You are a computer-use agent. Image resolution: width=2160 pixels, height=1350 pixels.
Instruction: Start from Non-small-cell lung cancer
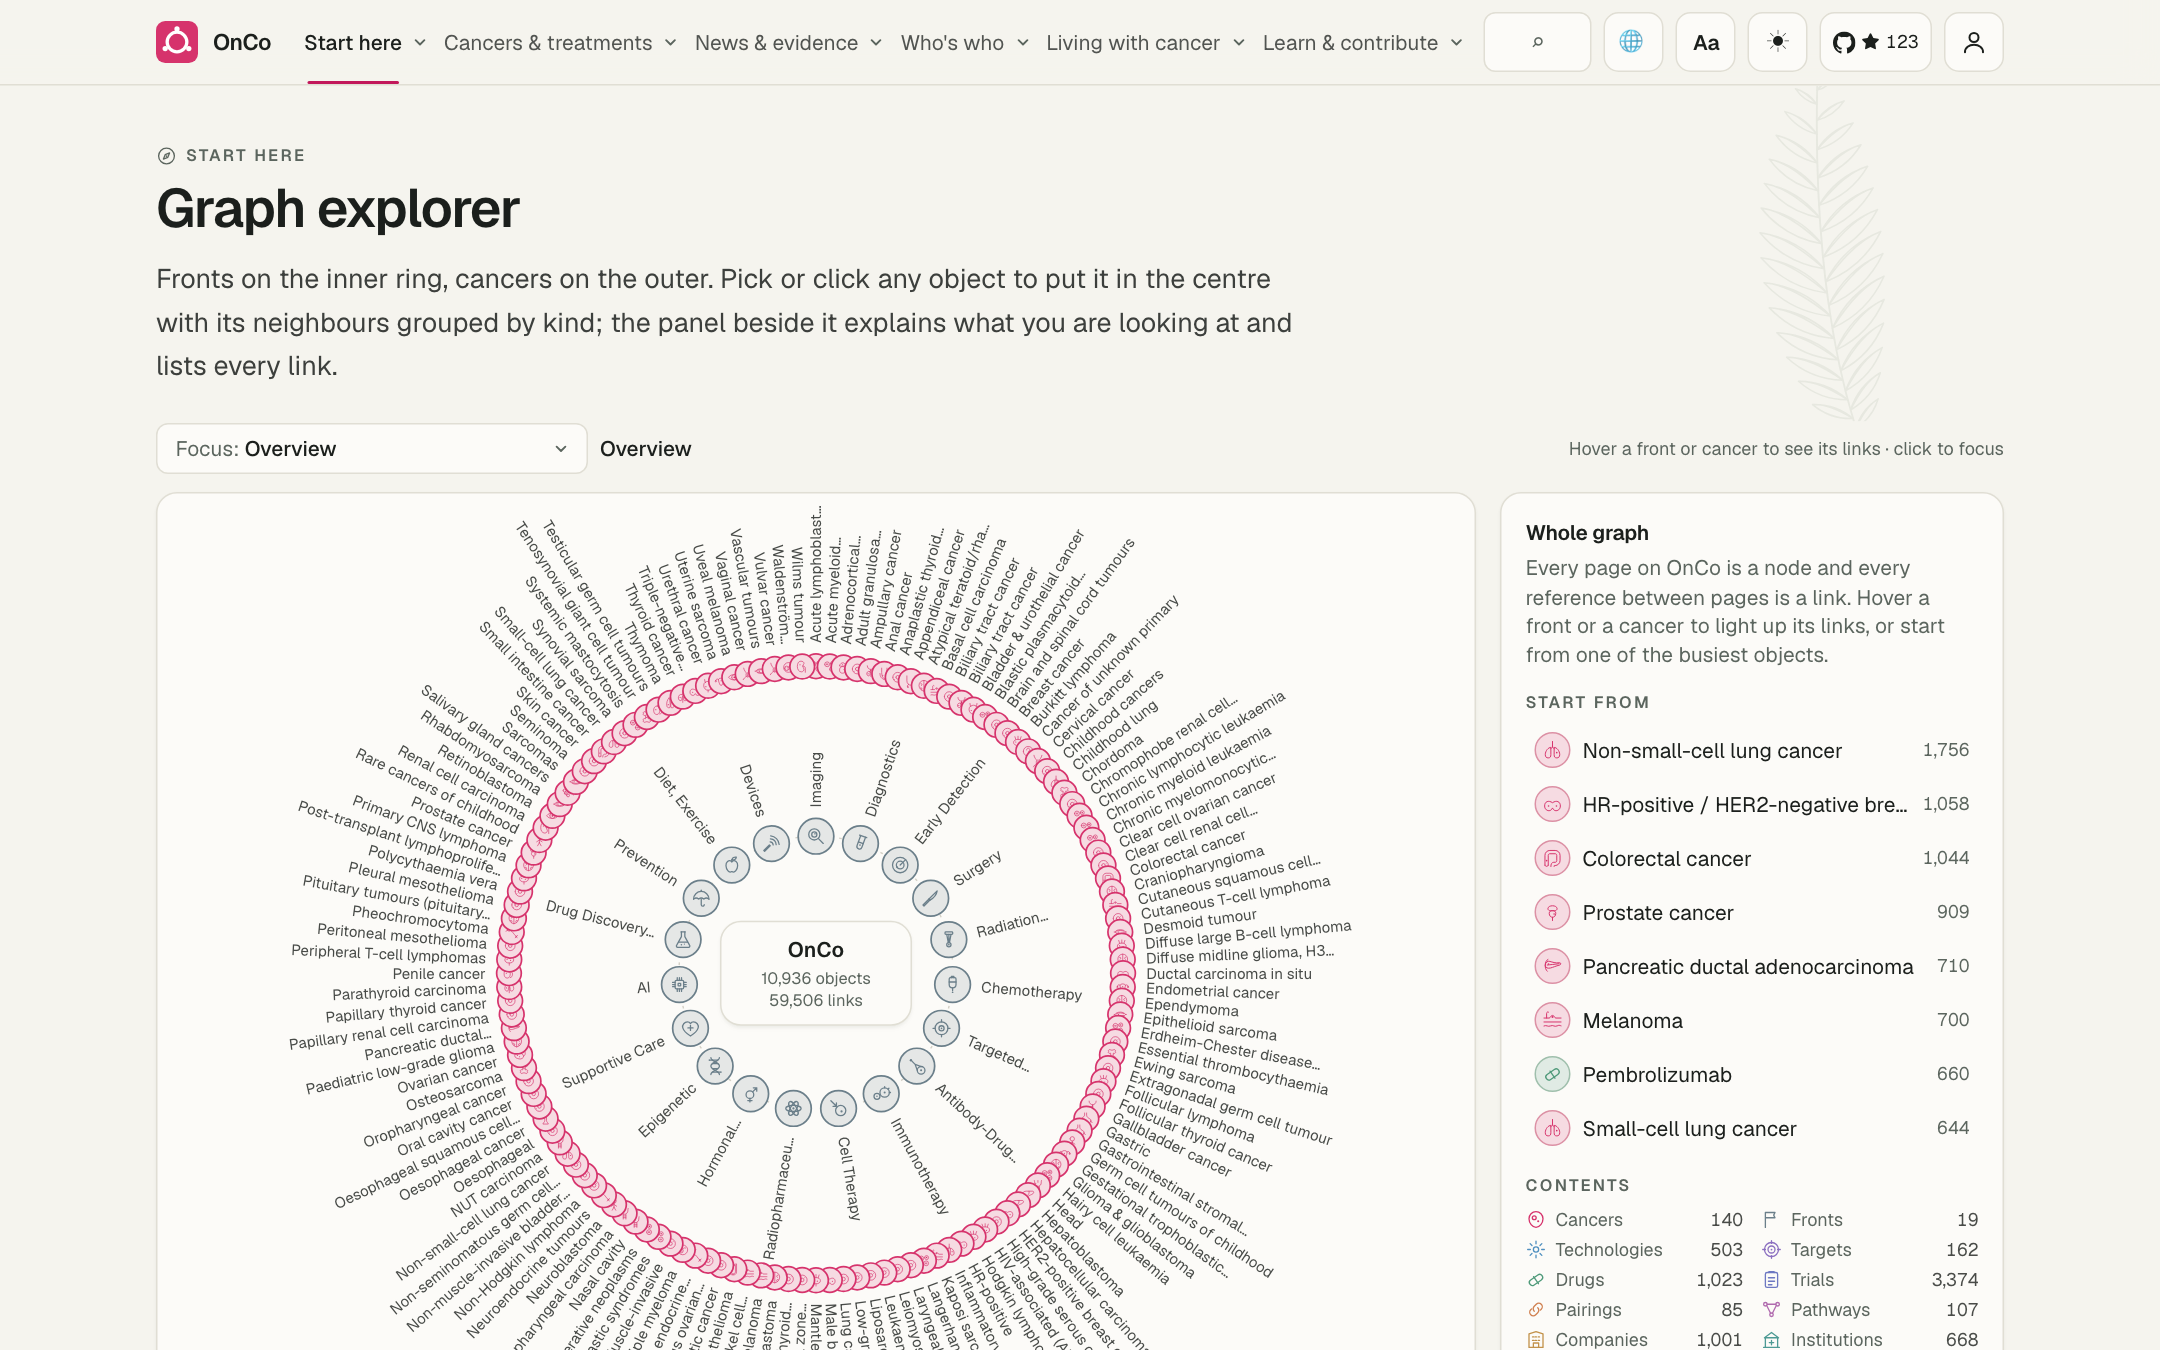tap(1752, 750)
